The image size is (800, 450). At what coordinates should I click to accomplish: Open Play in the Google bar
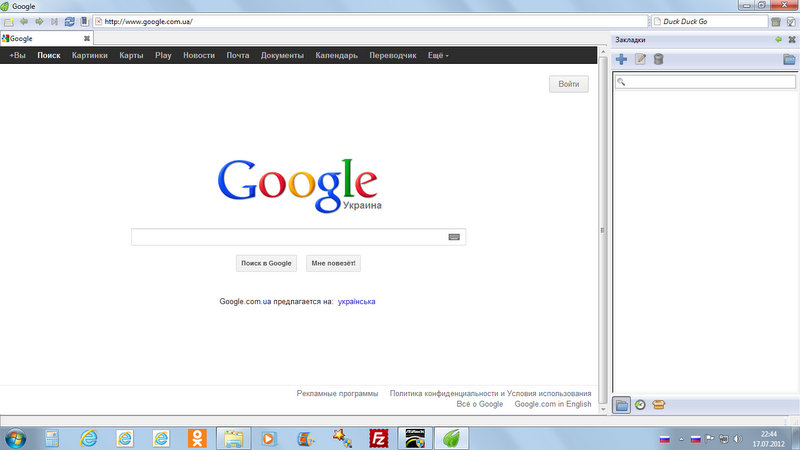click(163, 55)
